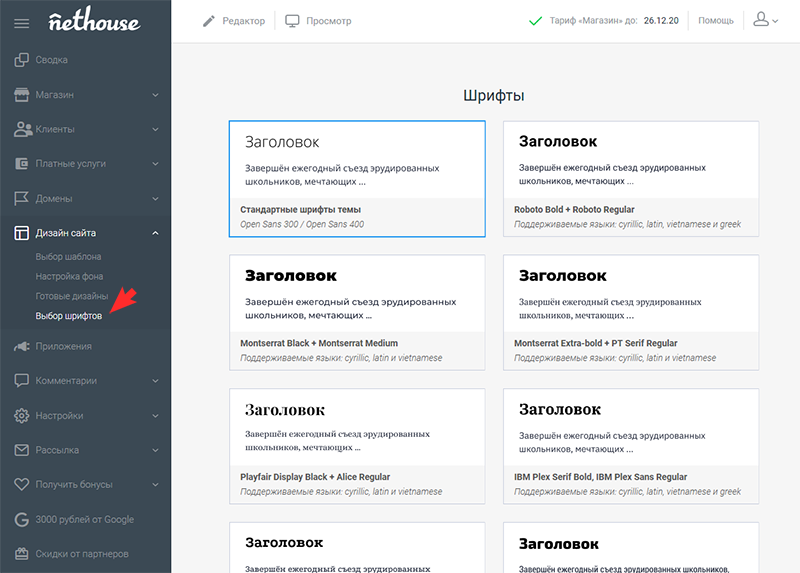Image resolution: width=800 pixels, height=573 pixels.
Task: Open Выбор шаблона submenu item
Action: pyautogui.click(x=68, y=257)
